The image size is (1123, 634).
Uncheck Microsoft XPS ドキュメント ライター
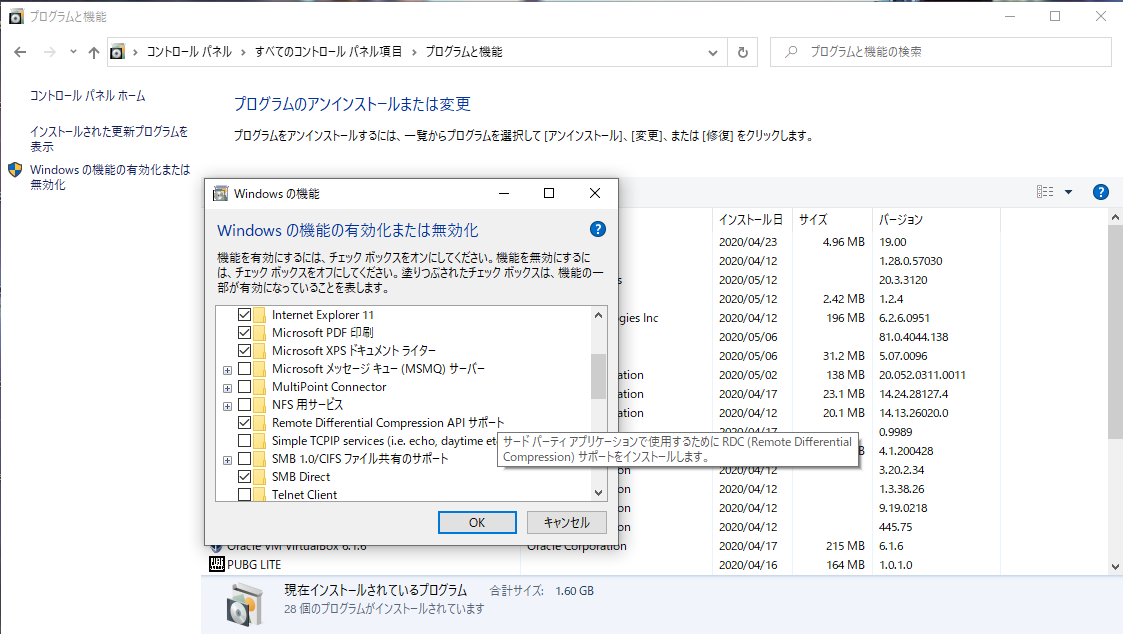tap(244, 350)
